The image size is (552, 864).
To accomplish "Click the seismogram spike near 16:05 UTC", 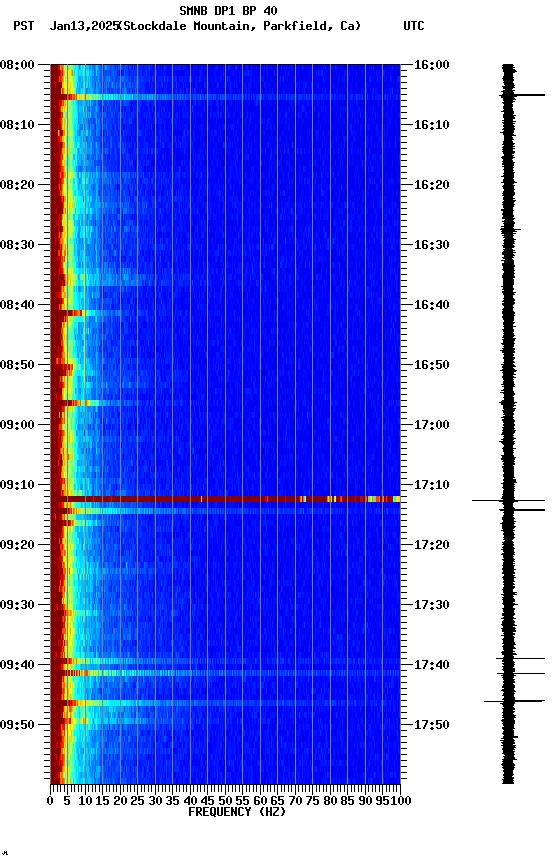I will (522, 95).
